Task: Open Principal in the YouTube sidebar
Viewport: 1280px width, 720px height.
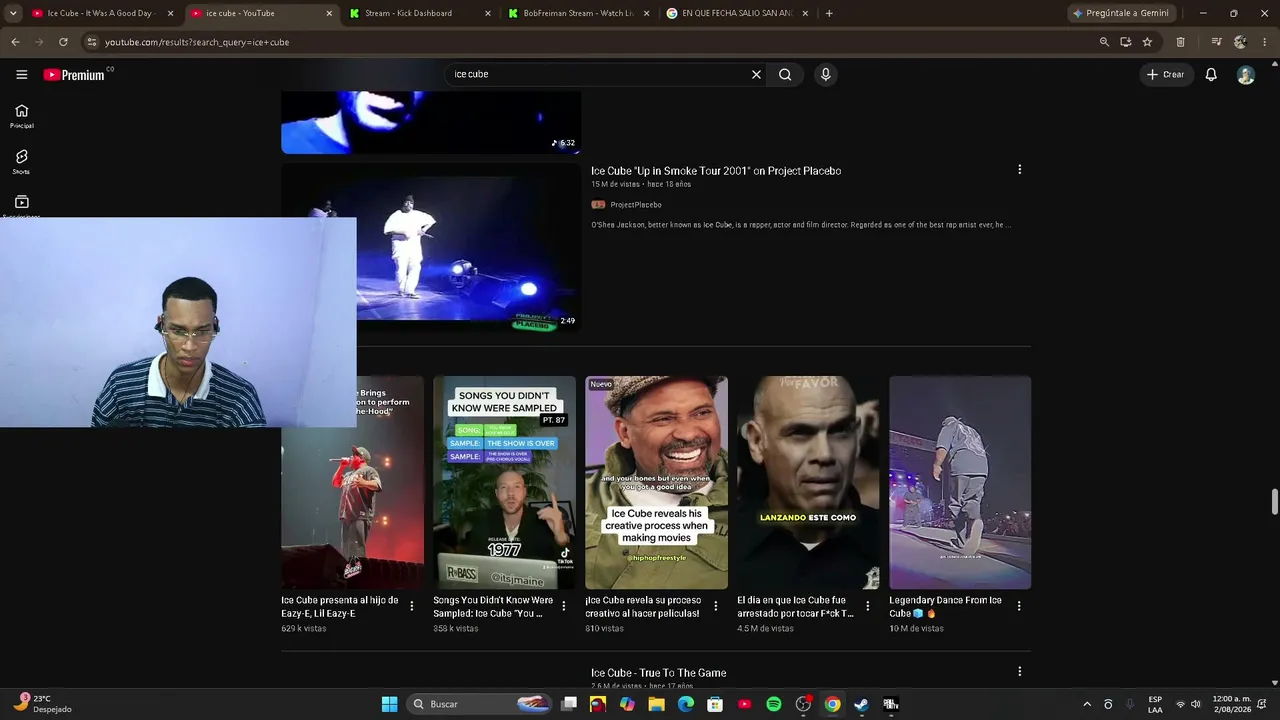Action: click(22, 116)
